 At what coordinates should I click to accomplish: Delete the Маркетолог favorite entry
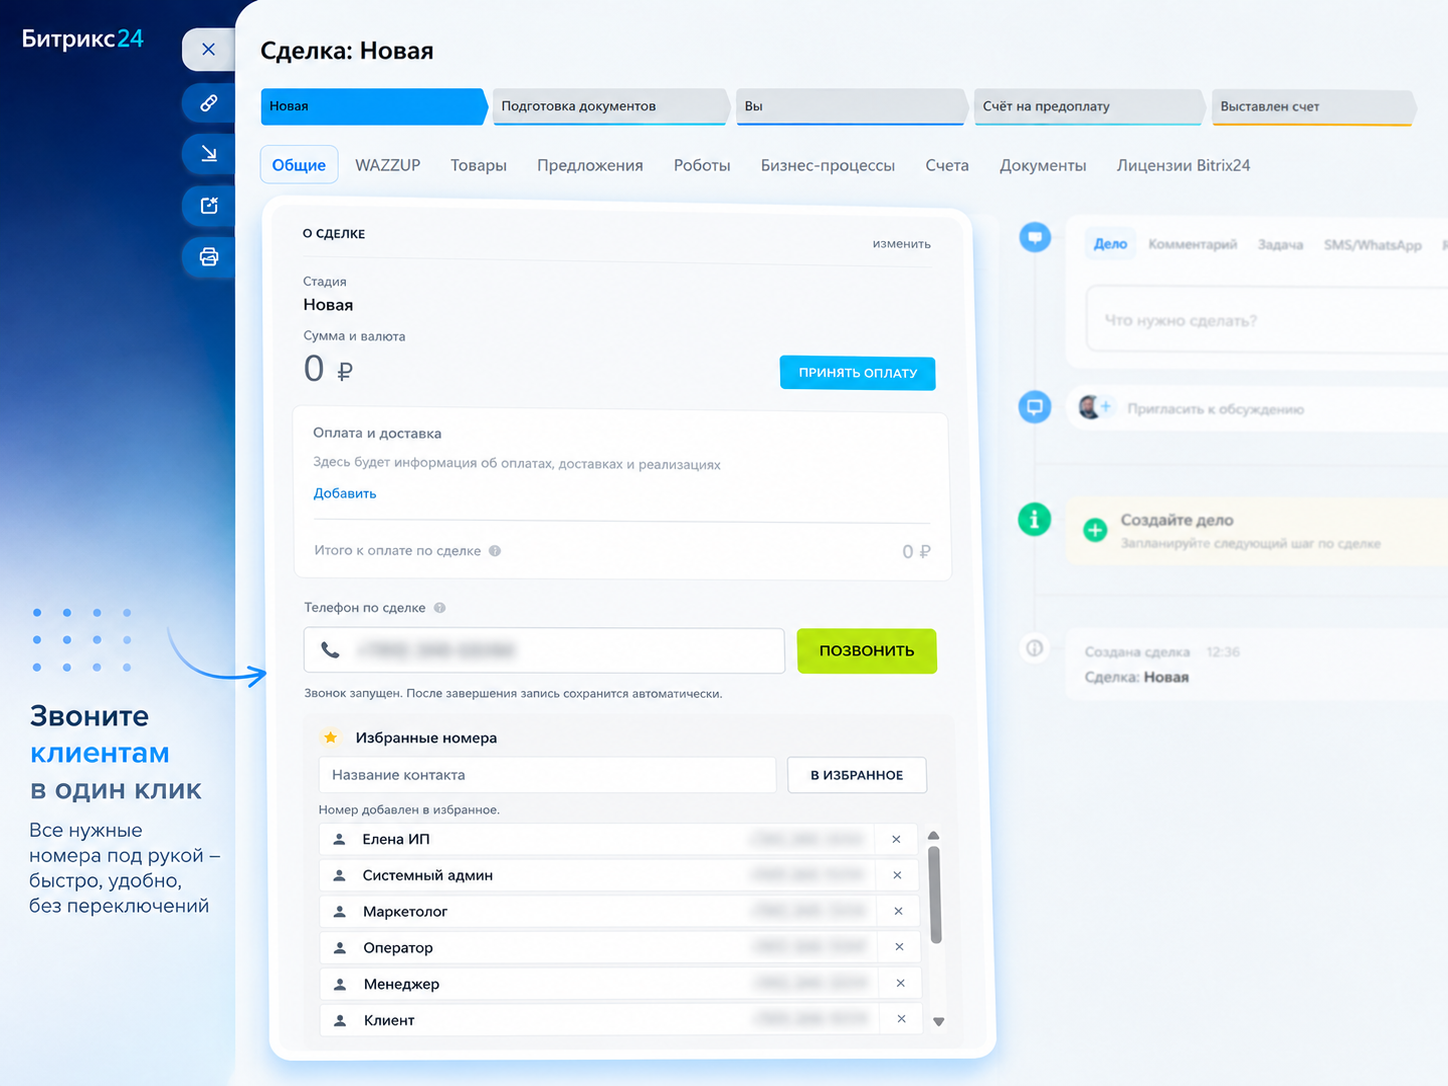pos(898,911)
